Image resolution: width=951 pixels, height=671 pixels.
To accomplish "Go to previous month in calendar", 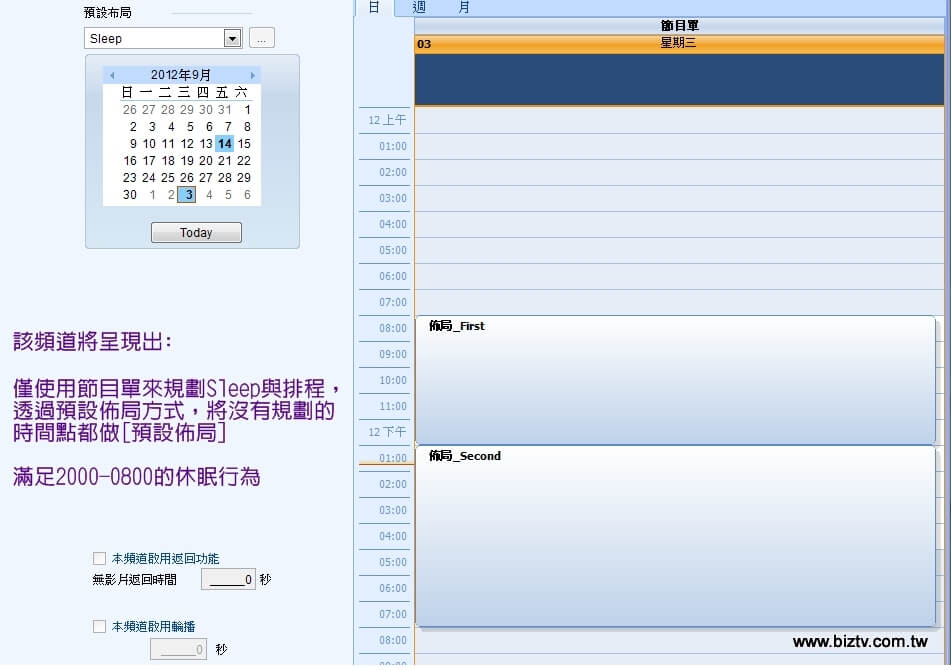I will (112, 75).
